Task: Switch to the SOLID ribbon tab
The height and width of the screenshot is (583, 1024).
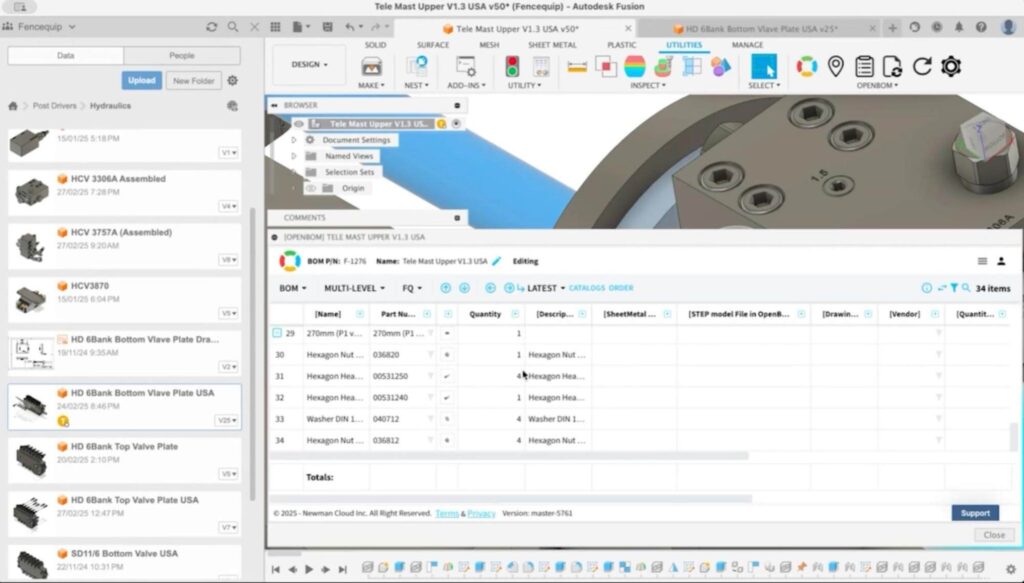Action: click(375, 45)
